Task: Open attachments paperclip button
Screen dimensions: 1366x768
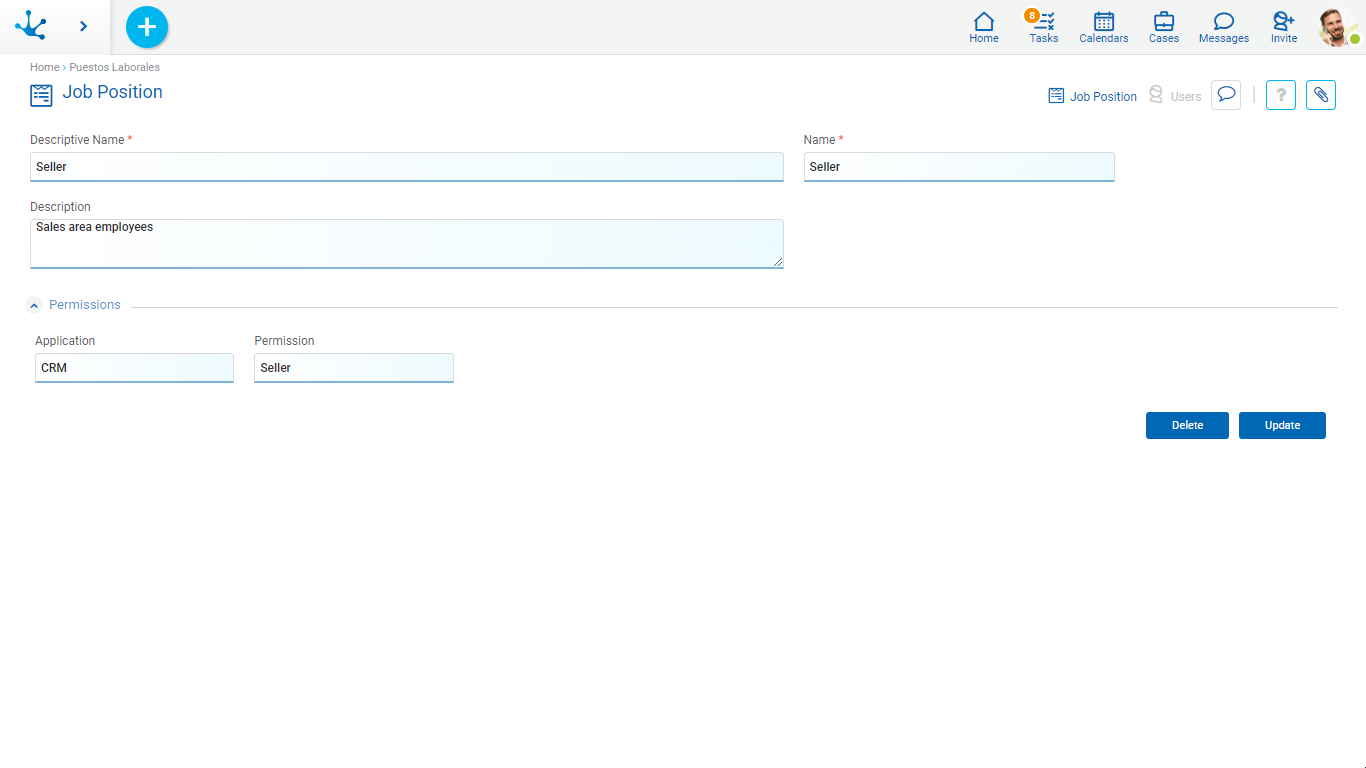Action: 1321,95
